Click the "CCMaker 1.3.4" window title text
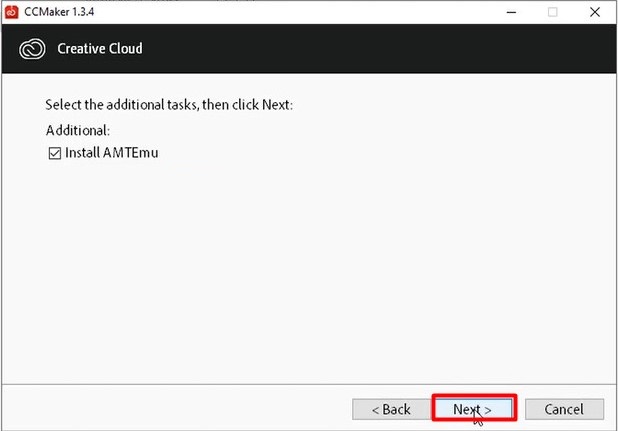Image resolution: width=618 pixels, height=431 pixels. (61, 13)
